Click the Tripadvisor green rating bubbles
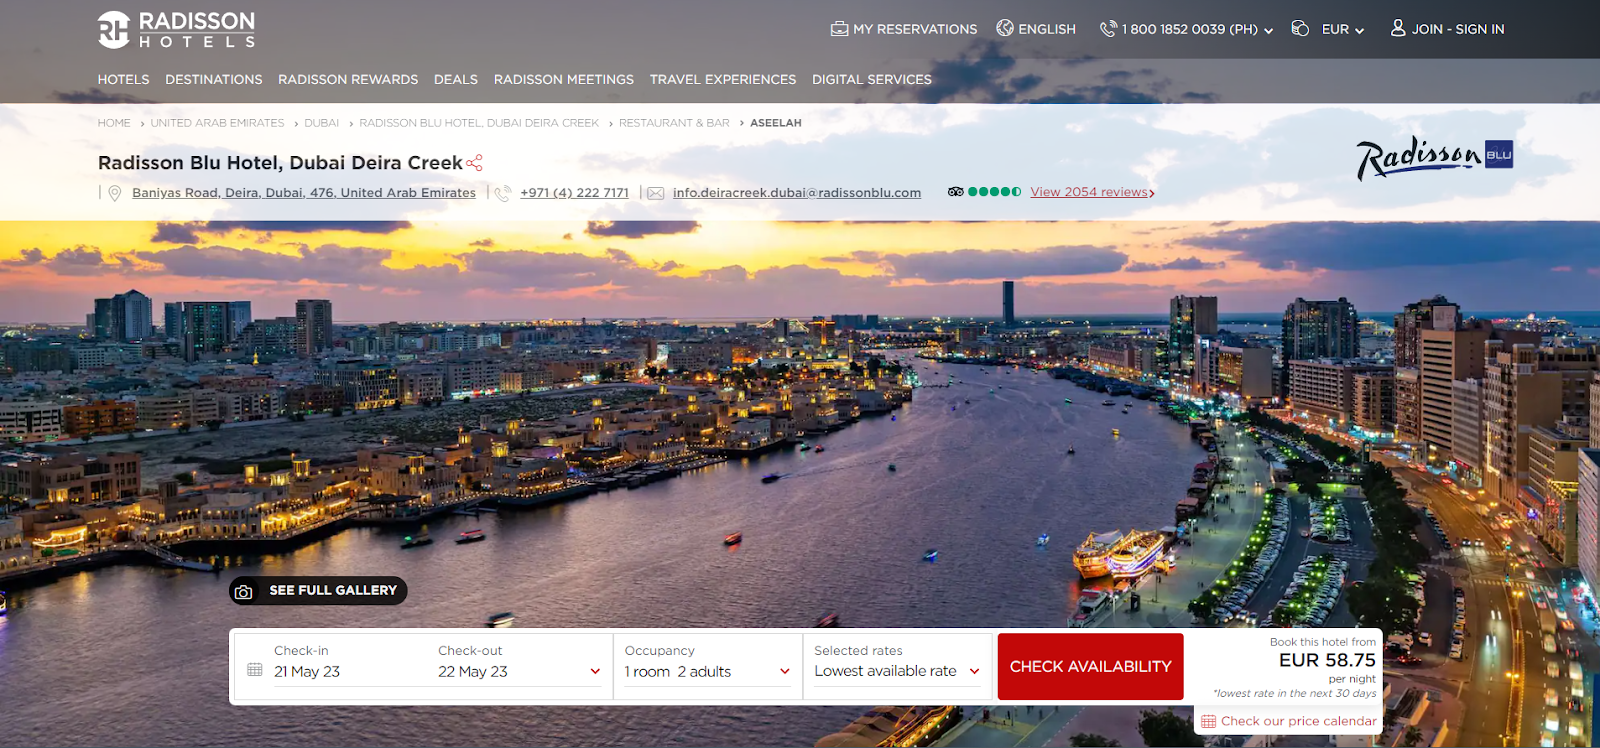Viewport: 1600px width, 748px height. pyautogui.click(x=995, y=192)
